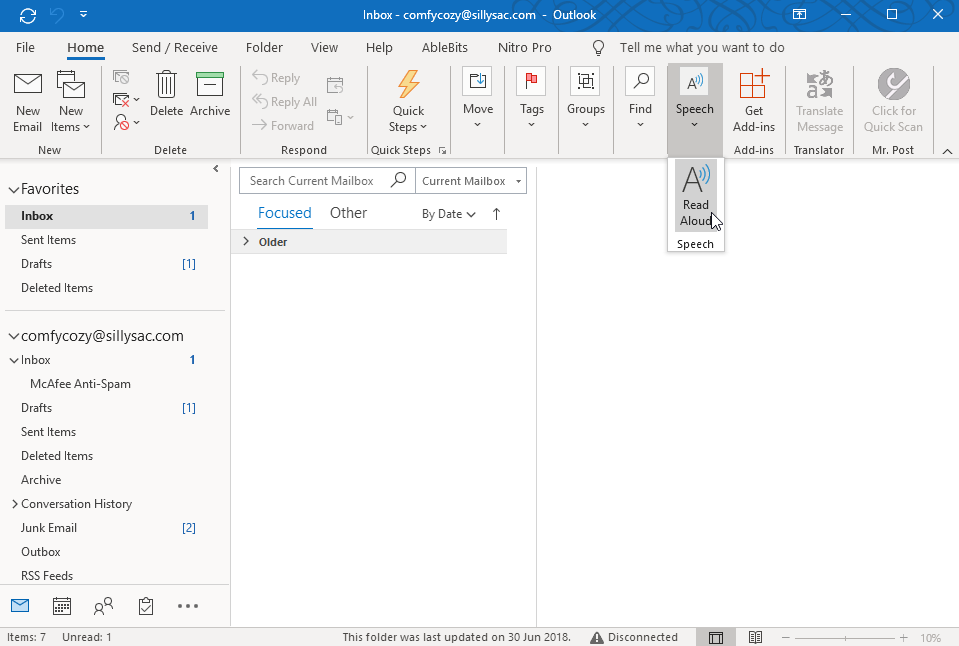959x646 pixels.
Task: Switch to Calendar view in navigation bar
Action: (61, 606)
